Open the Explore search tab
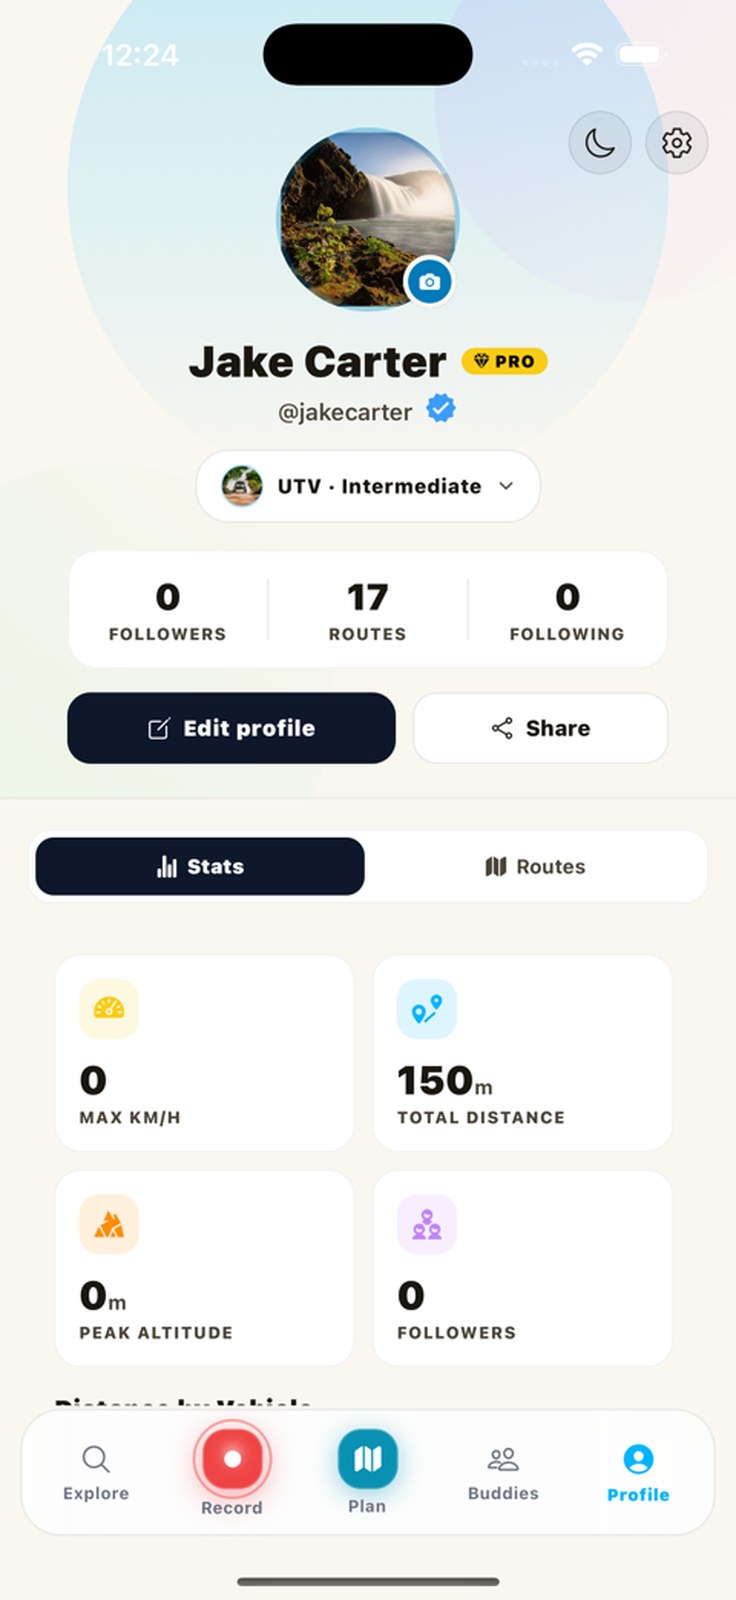The height and width of the screenshot is (1600, 736). click(x=96, y=1472)
